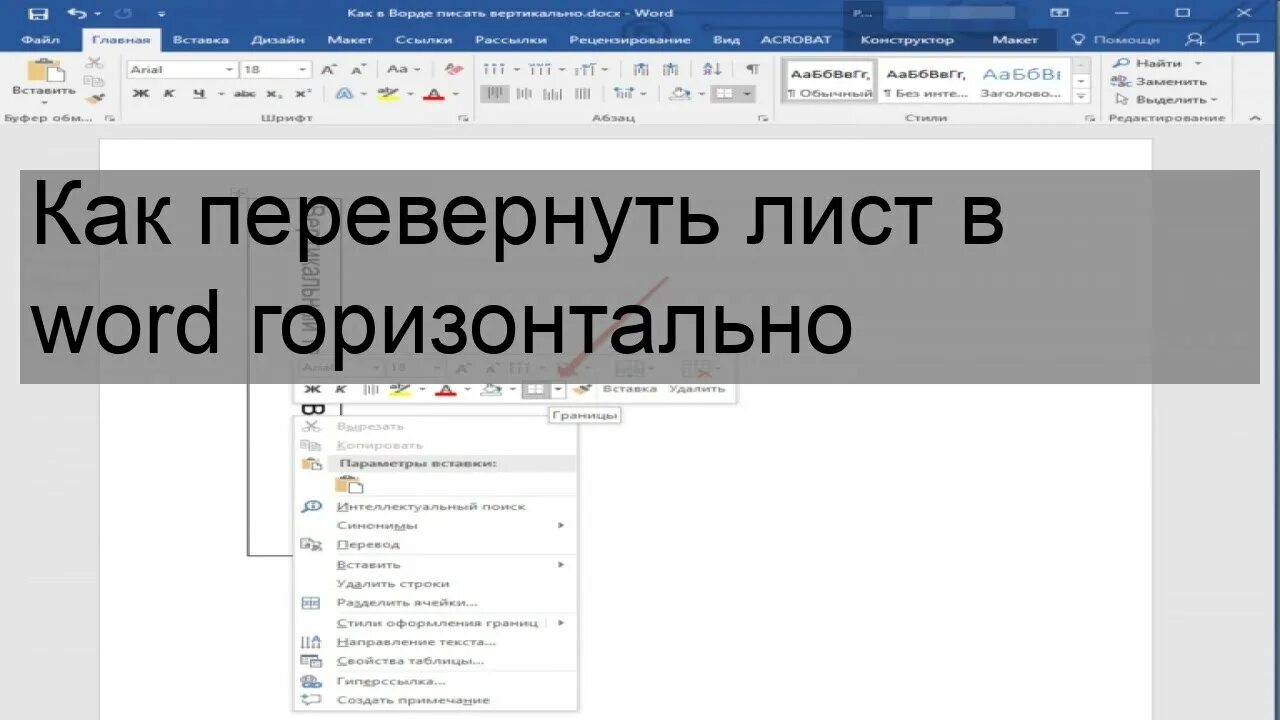
Task: Toggle Bold (Ж) in the ribbon
Action: (141, 94)
